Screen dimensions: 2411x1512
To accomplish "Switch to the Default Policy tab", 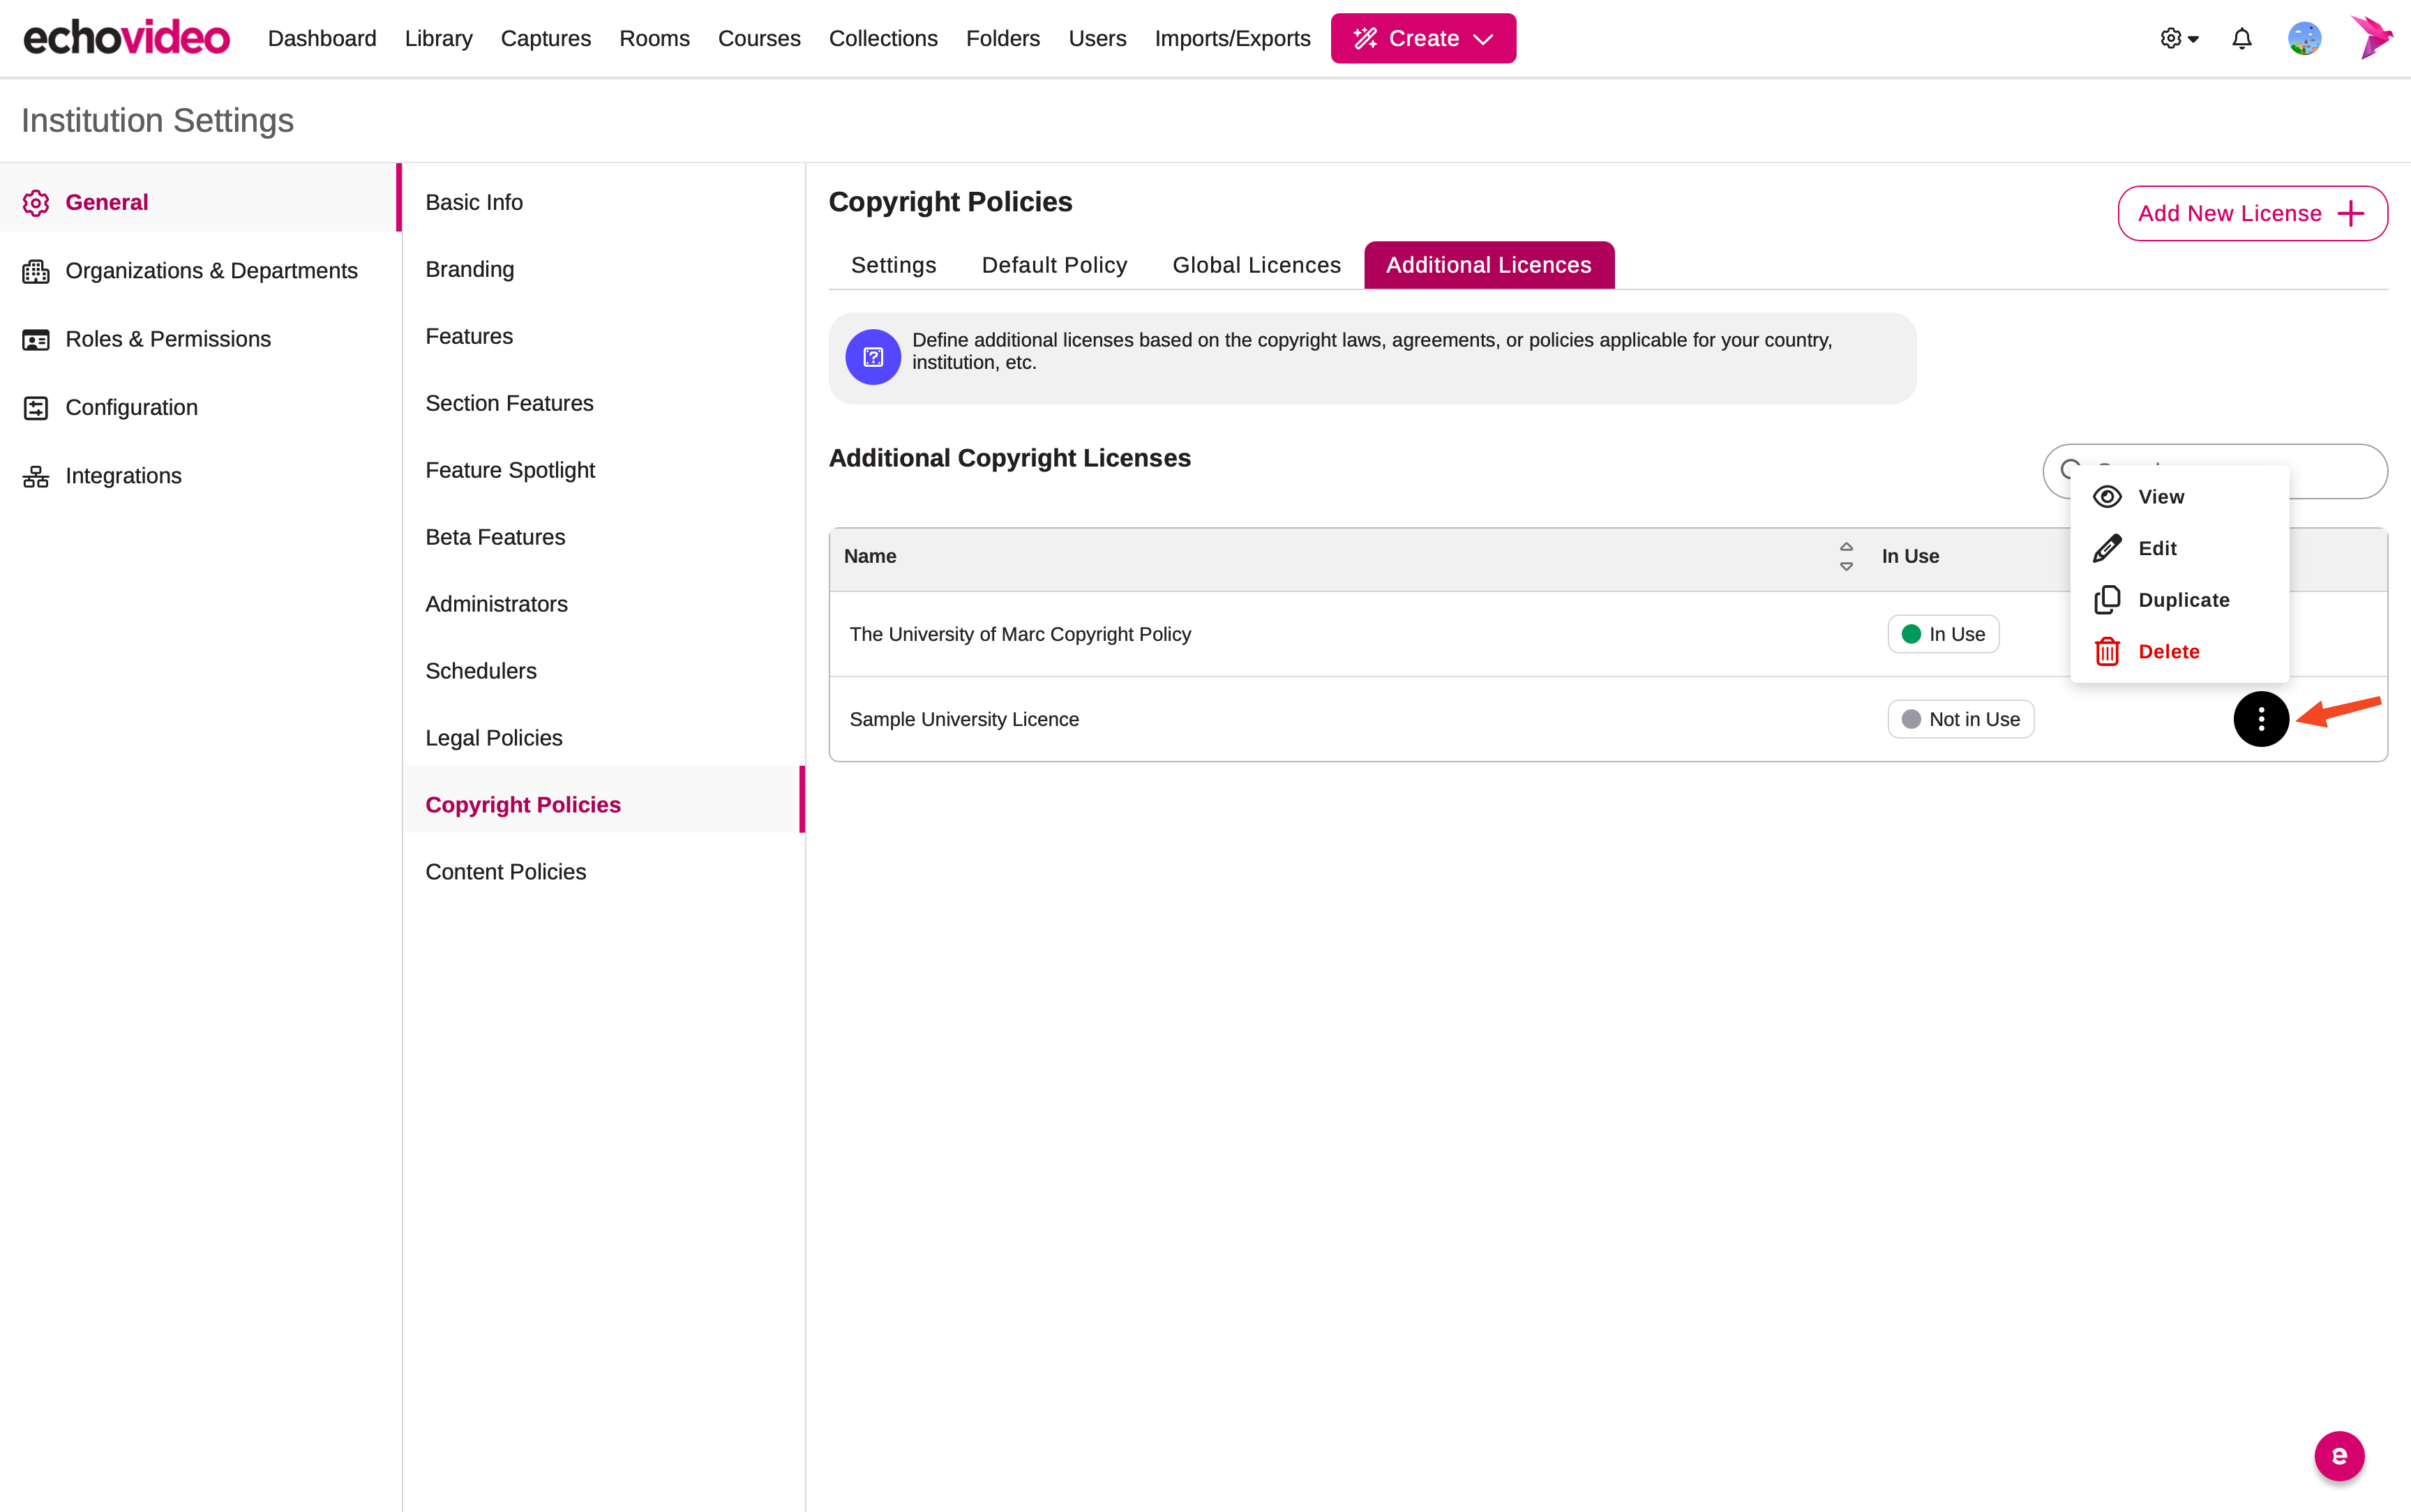I will [x=1054, y=265].
